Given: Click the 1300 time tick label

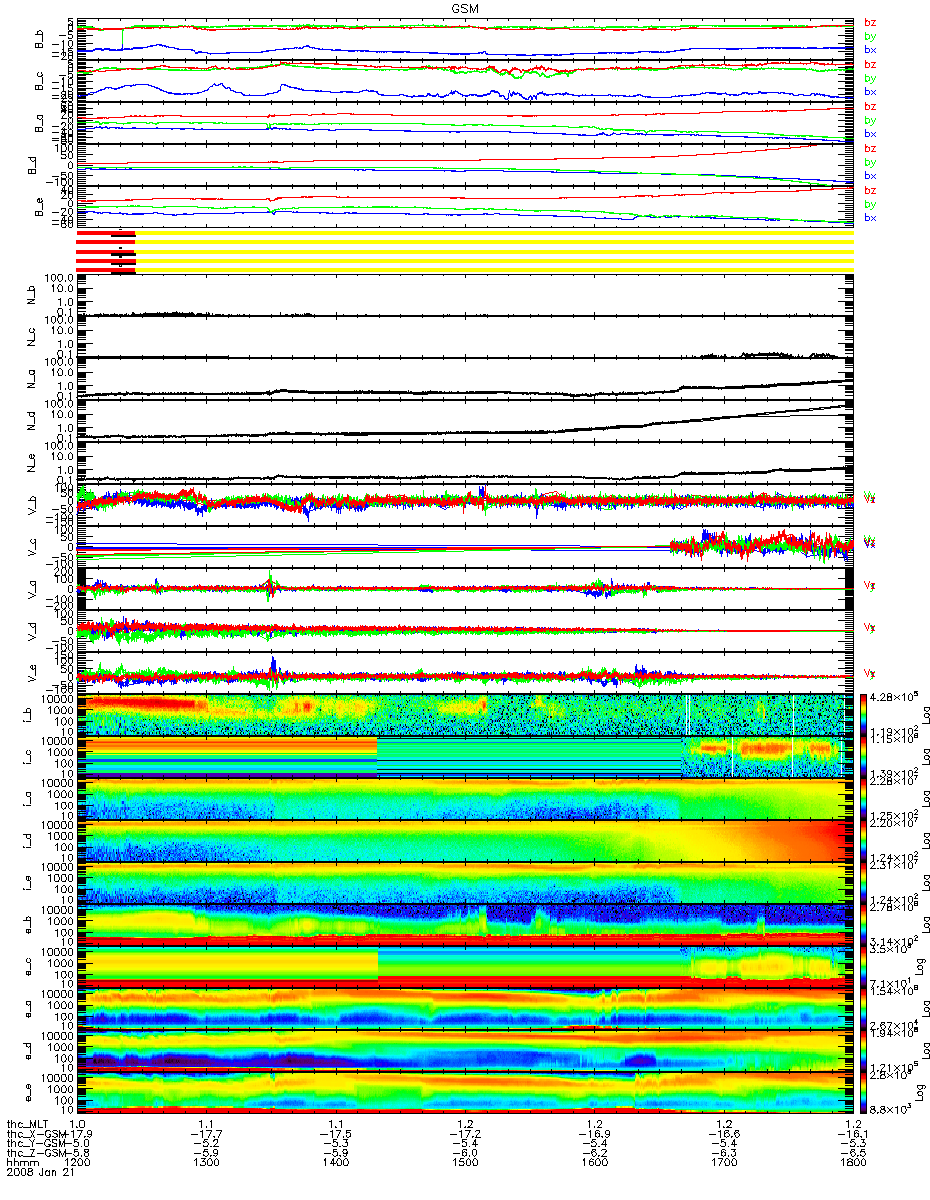Looking at the screenshot, I should coord(206,1164).
